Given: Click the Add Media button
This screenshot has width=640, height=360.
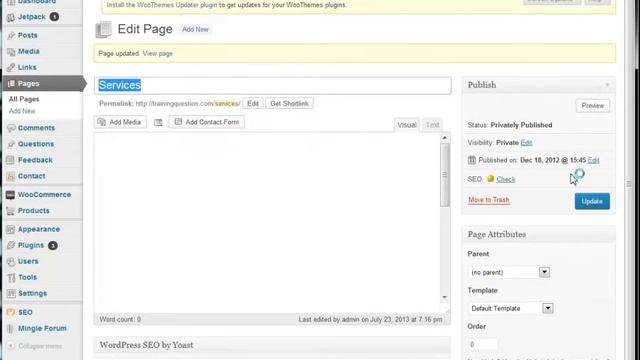Looking at the screenshot, I should tap(120, 122).
